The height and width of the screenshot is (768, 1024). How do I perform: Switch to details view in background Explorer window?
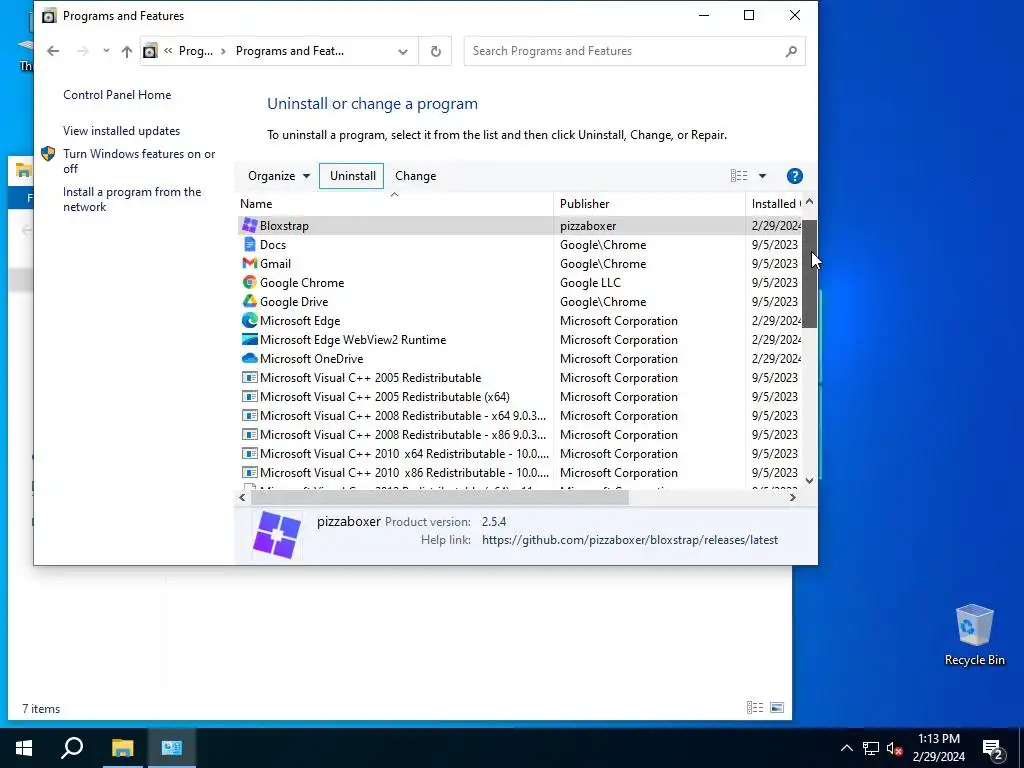(754, 707)
